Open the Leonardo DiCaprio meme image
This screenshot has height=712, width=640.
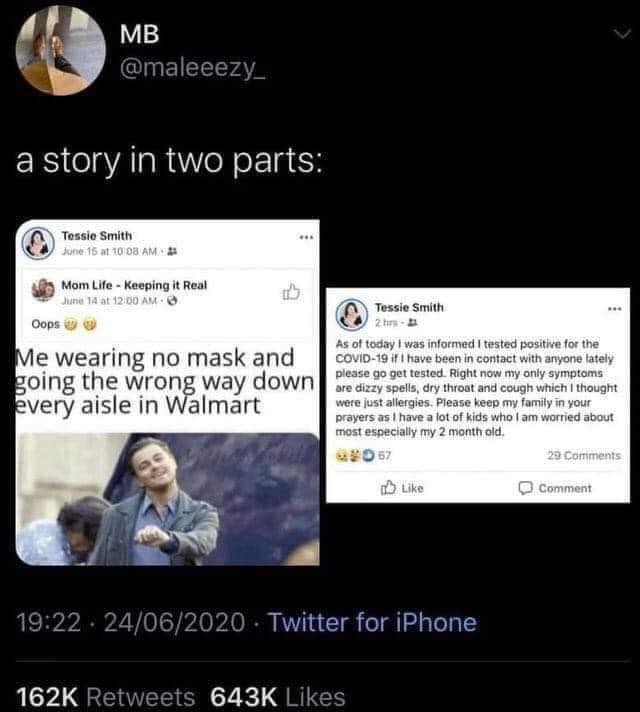[168, 498]
